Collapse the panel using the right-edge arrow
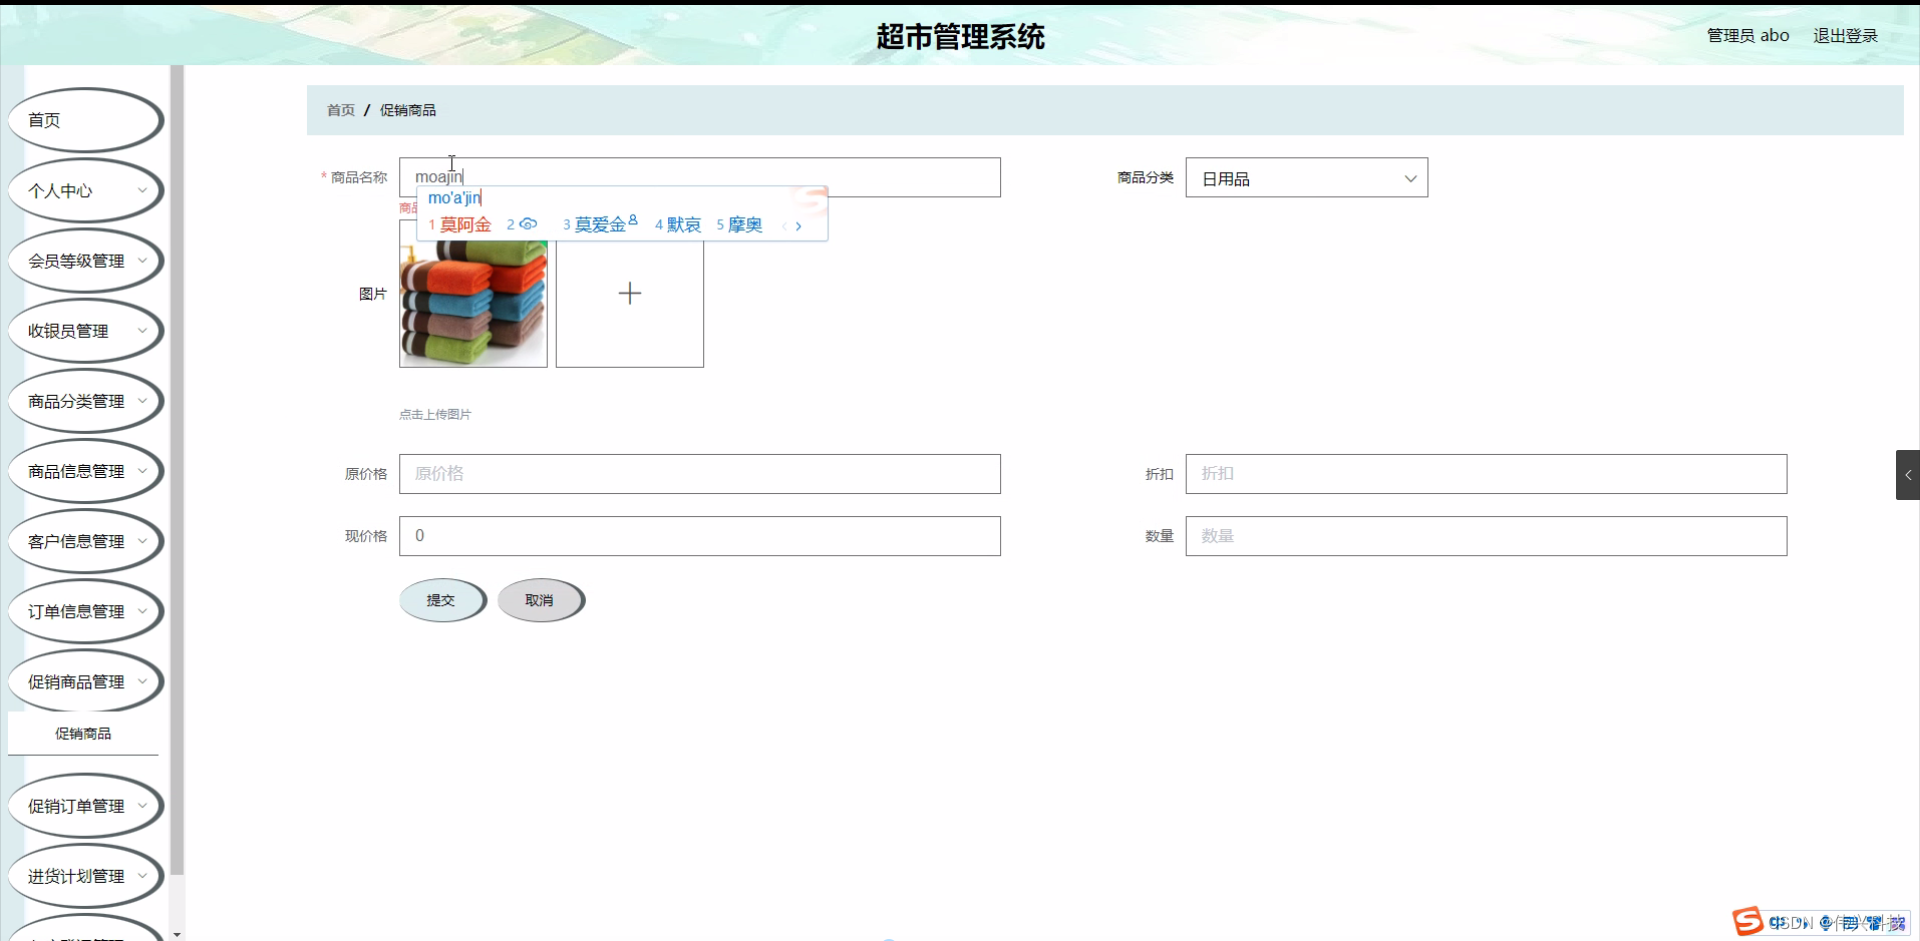Screen dimensions: 1920x941 point(1908,474)
